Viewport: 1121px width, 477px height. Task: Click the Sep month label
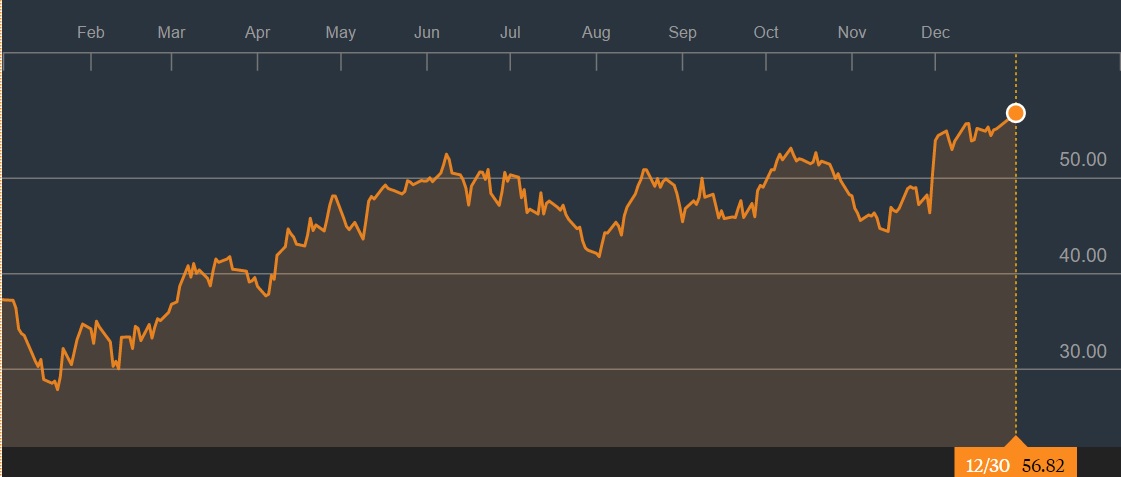point(682,32)
